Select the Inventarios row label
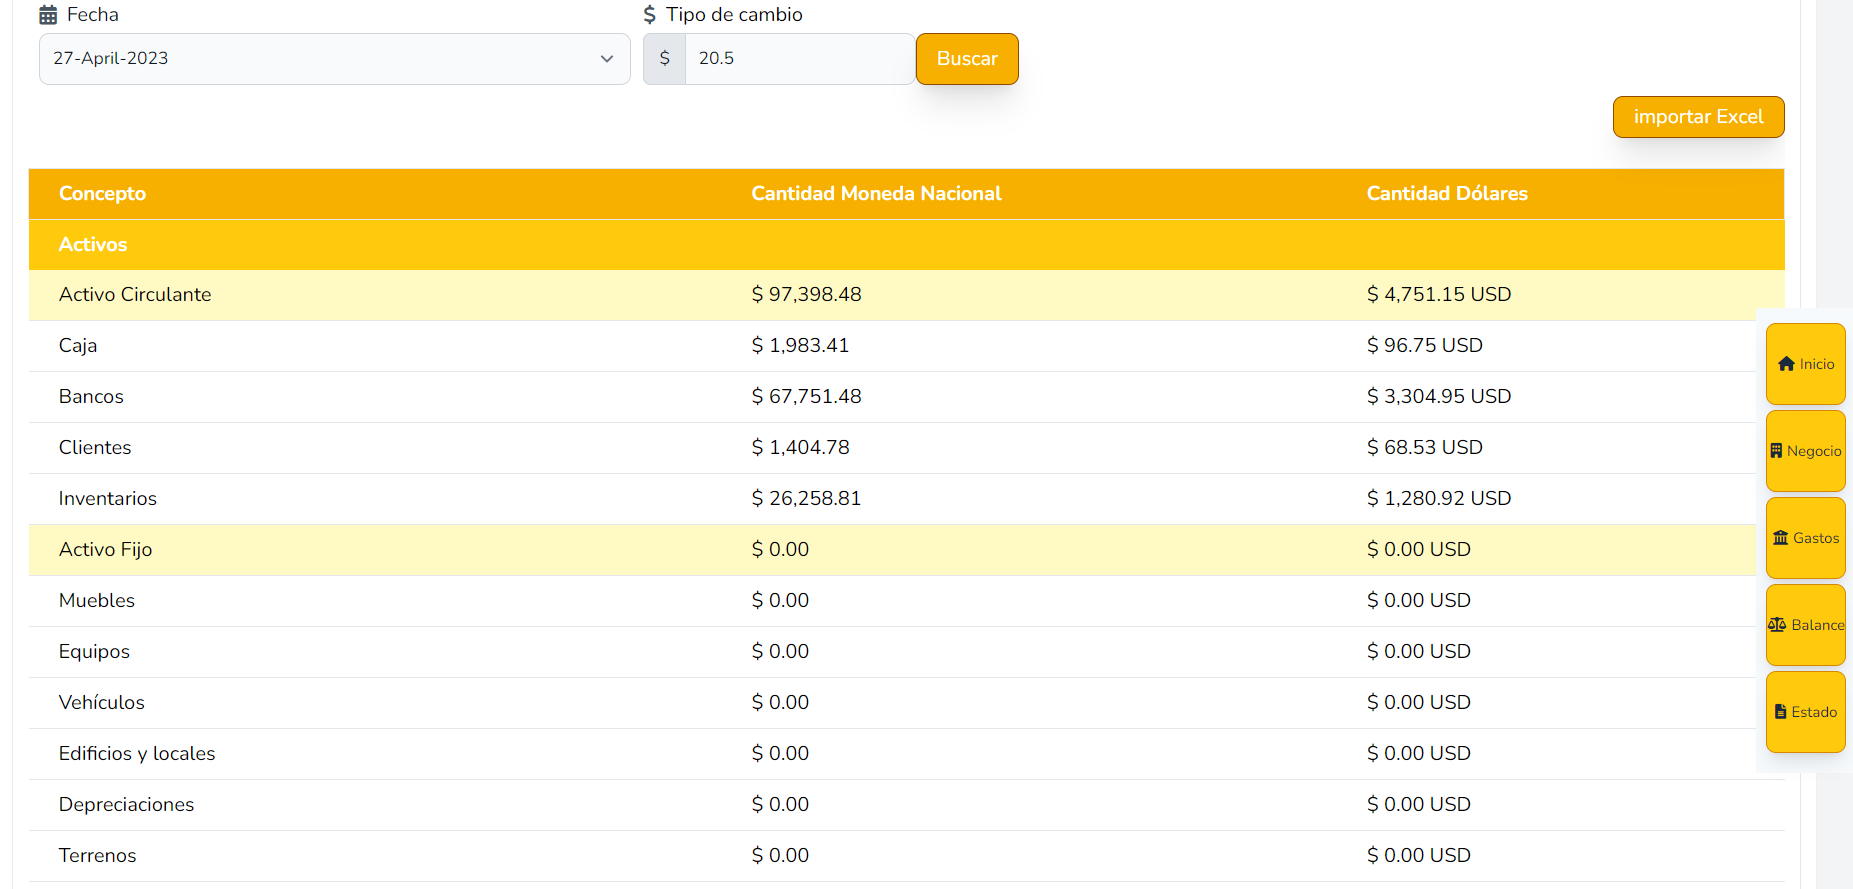The height and width of the screenshot is (889, 1853). 108,499
